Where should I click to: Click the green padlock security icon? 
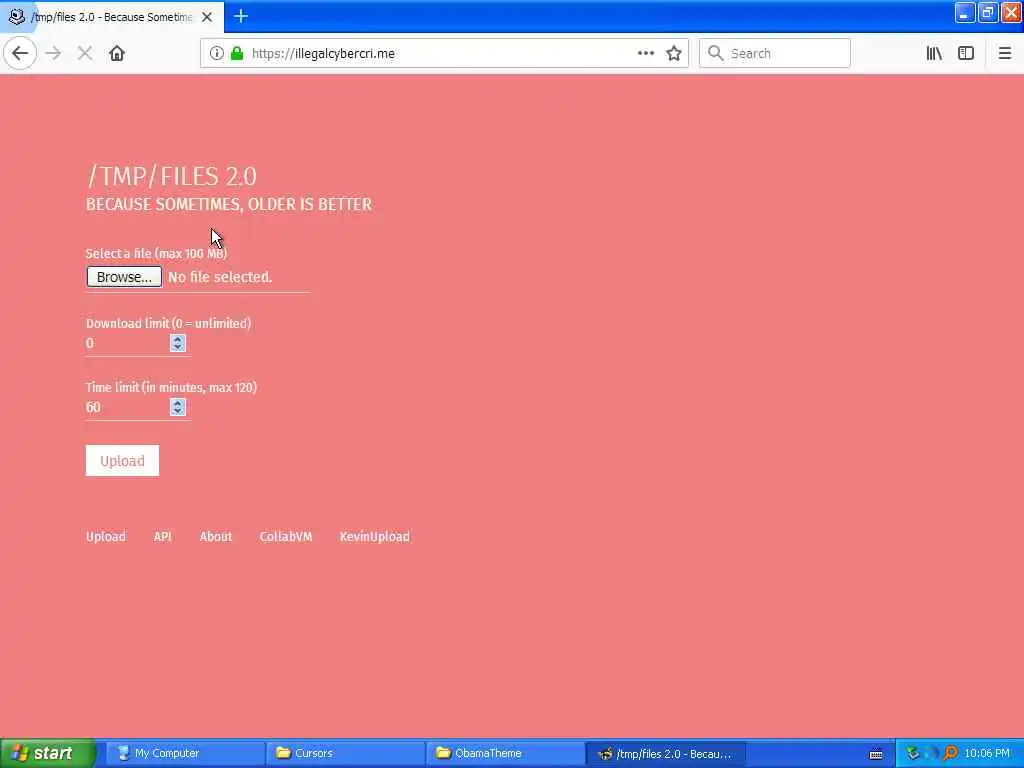pos(237,54)
